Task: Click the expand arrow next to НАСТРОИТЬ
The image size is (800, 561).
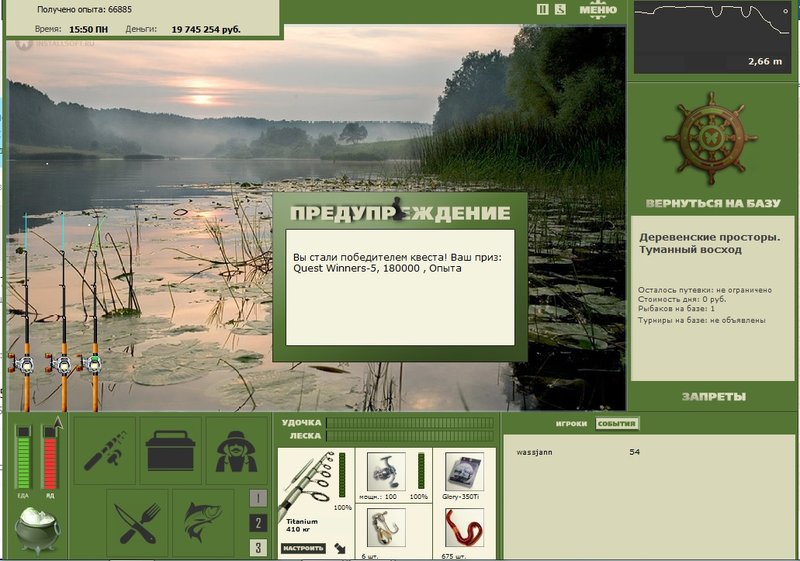Action: pyautogui.click(x=340, y=549)
